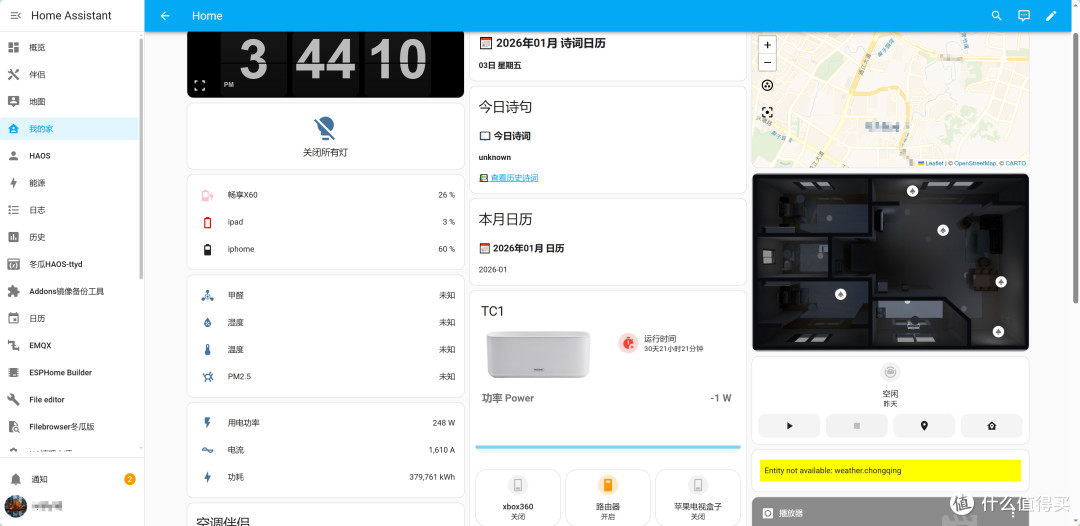
Task: Open the CARTO attribution link
Action: (x=1015, y=163)
